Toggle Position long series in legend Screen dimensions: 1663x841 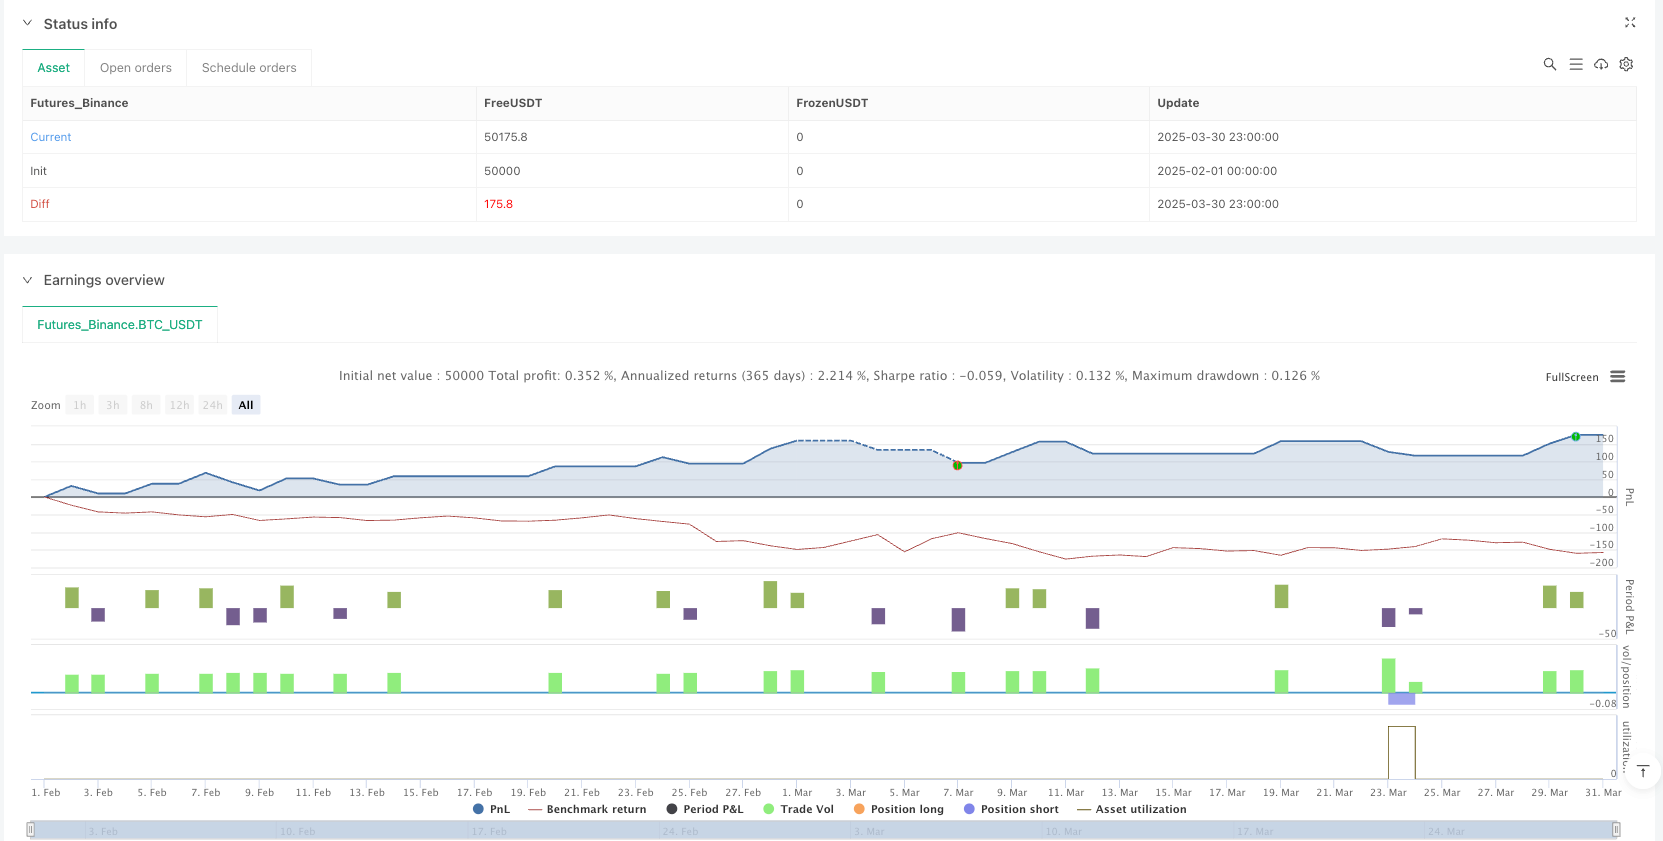click(898, 809)
